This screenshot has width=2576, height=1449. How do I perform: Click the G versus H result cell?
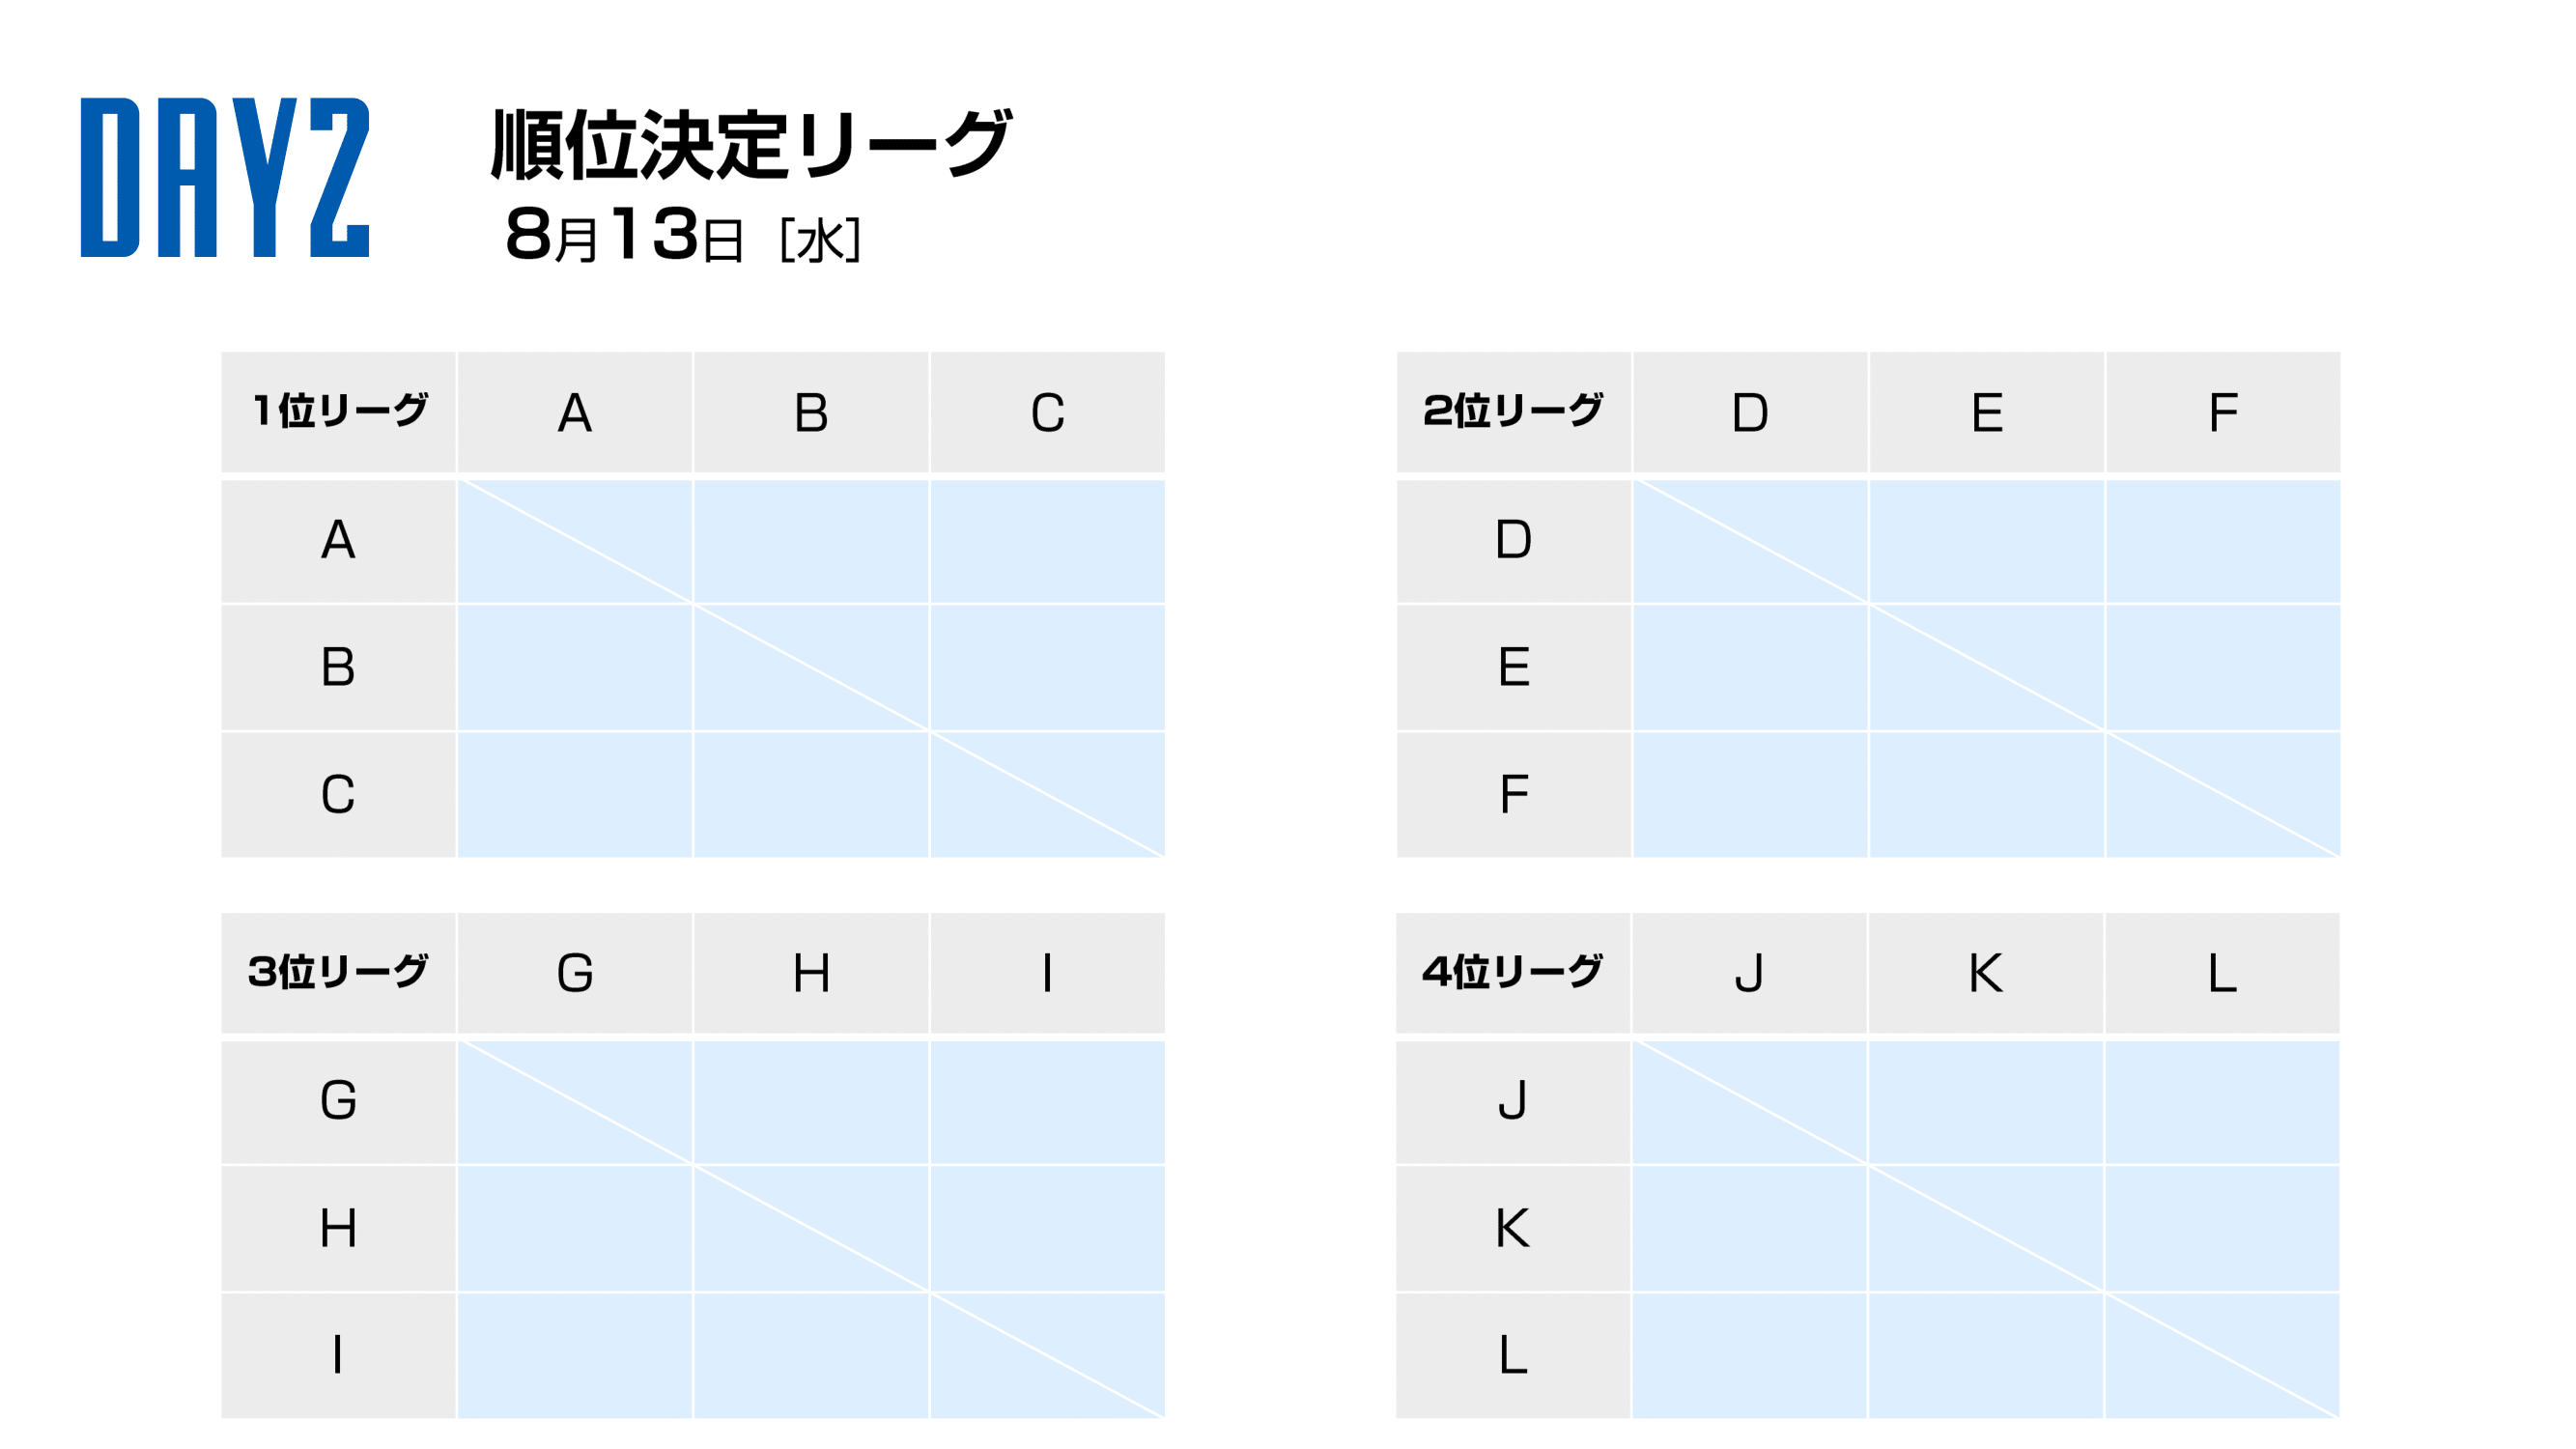pyautogui.click(x=811, y=1102)
